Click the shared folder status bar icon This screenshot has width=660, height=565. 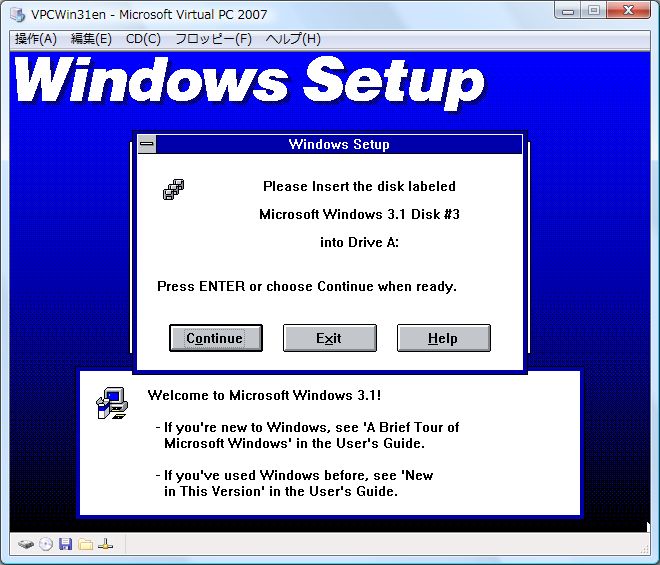(x=85, y=544)
